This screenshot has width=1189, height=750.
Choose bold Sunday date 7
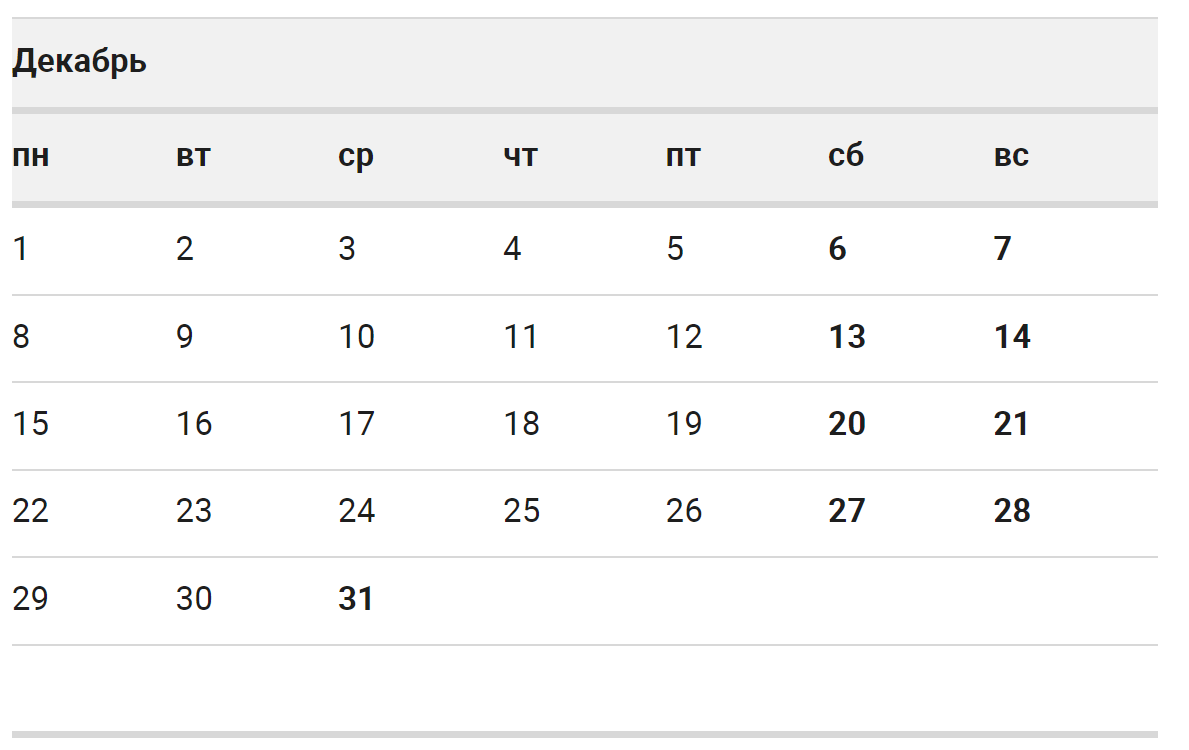[x=1003, y=249]
